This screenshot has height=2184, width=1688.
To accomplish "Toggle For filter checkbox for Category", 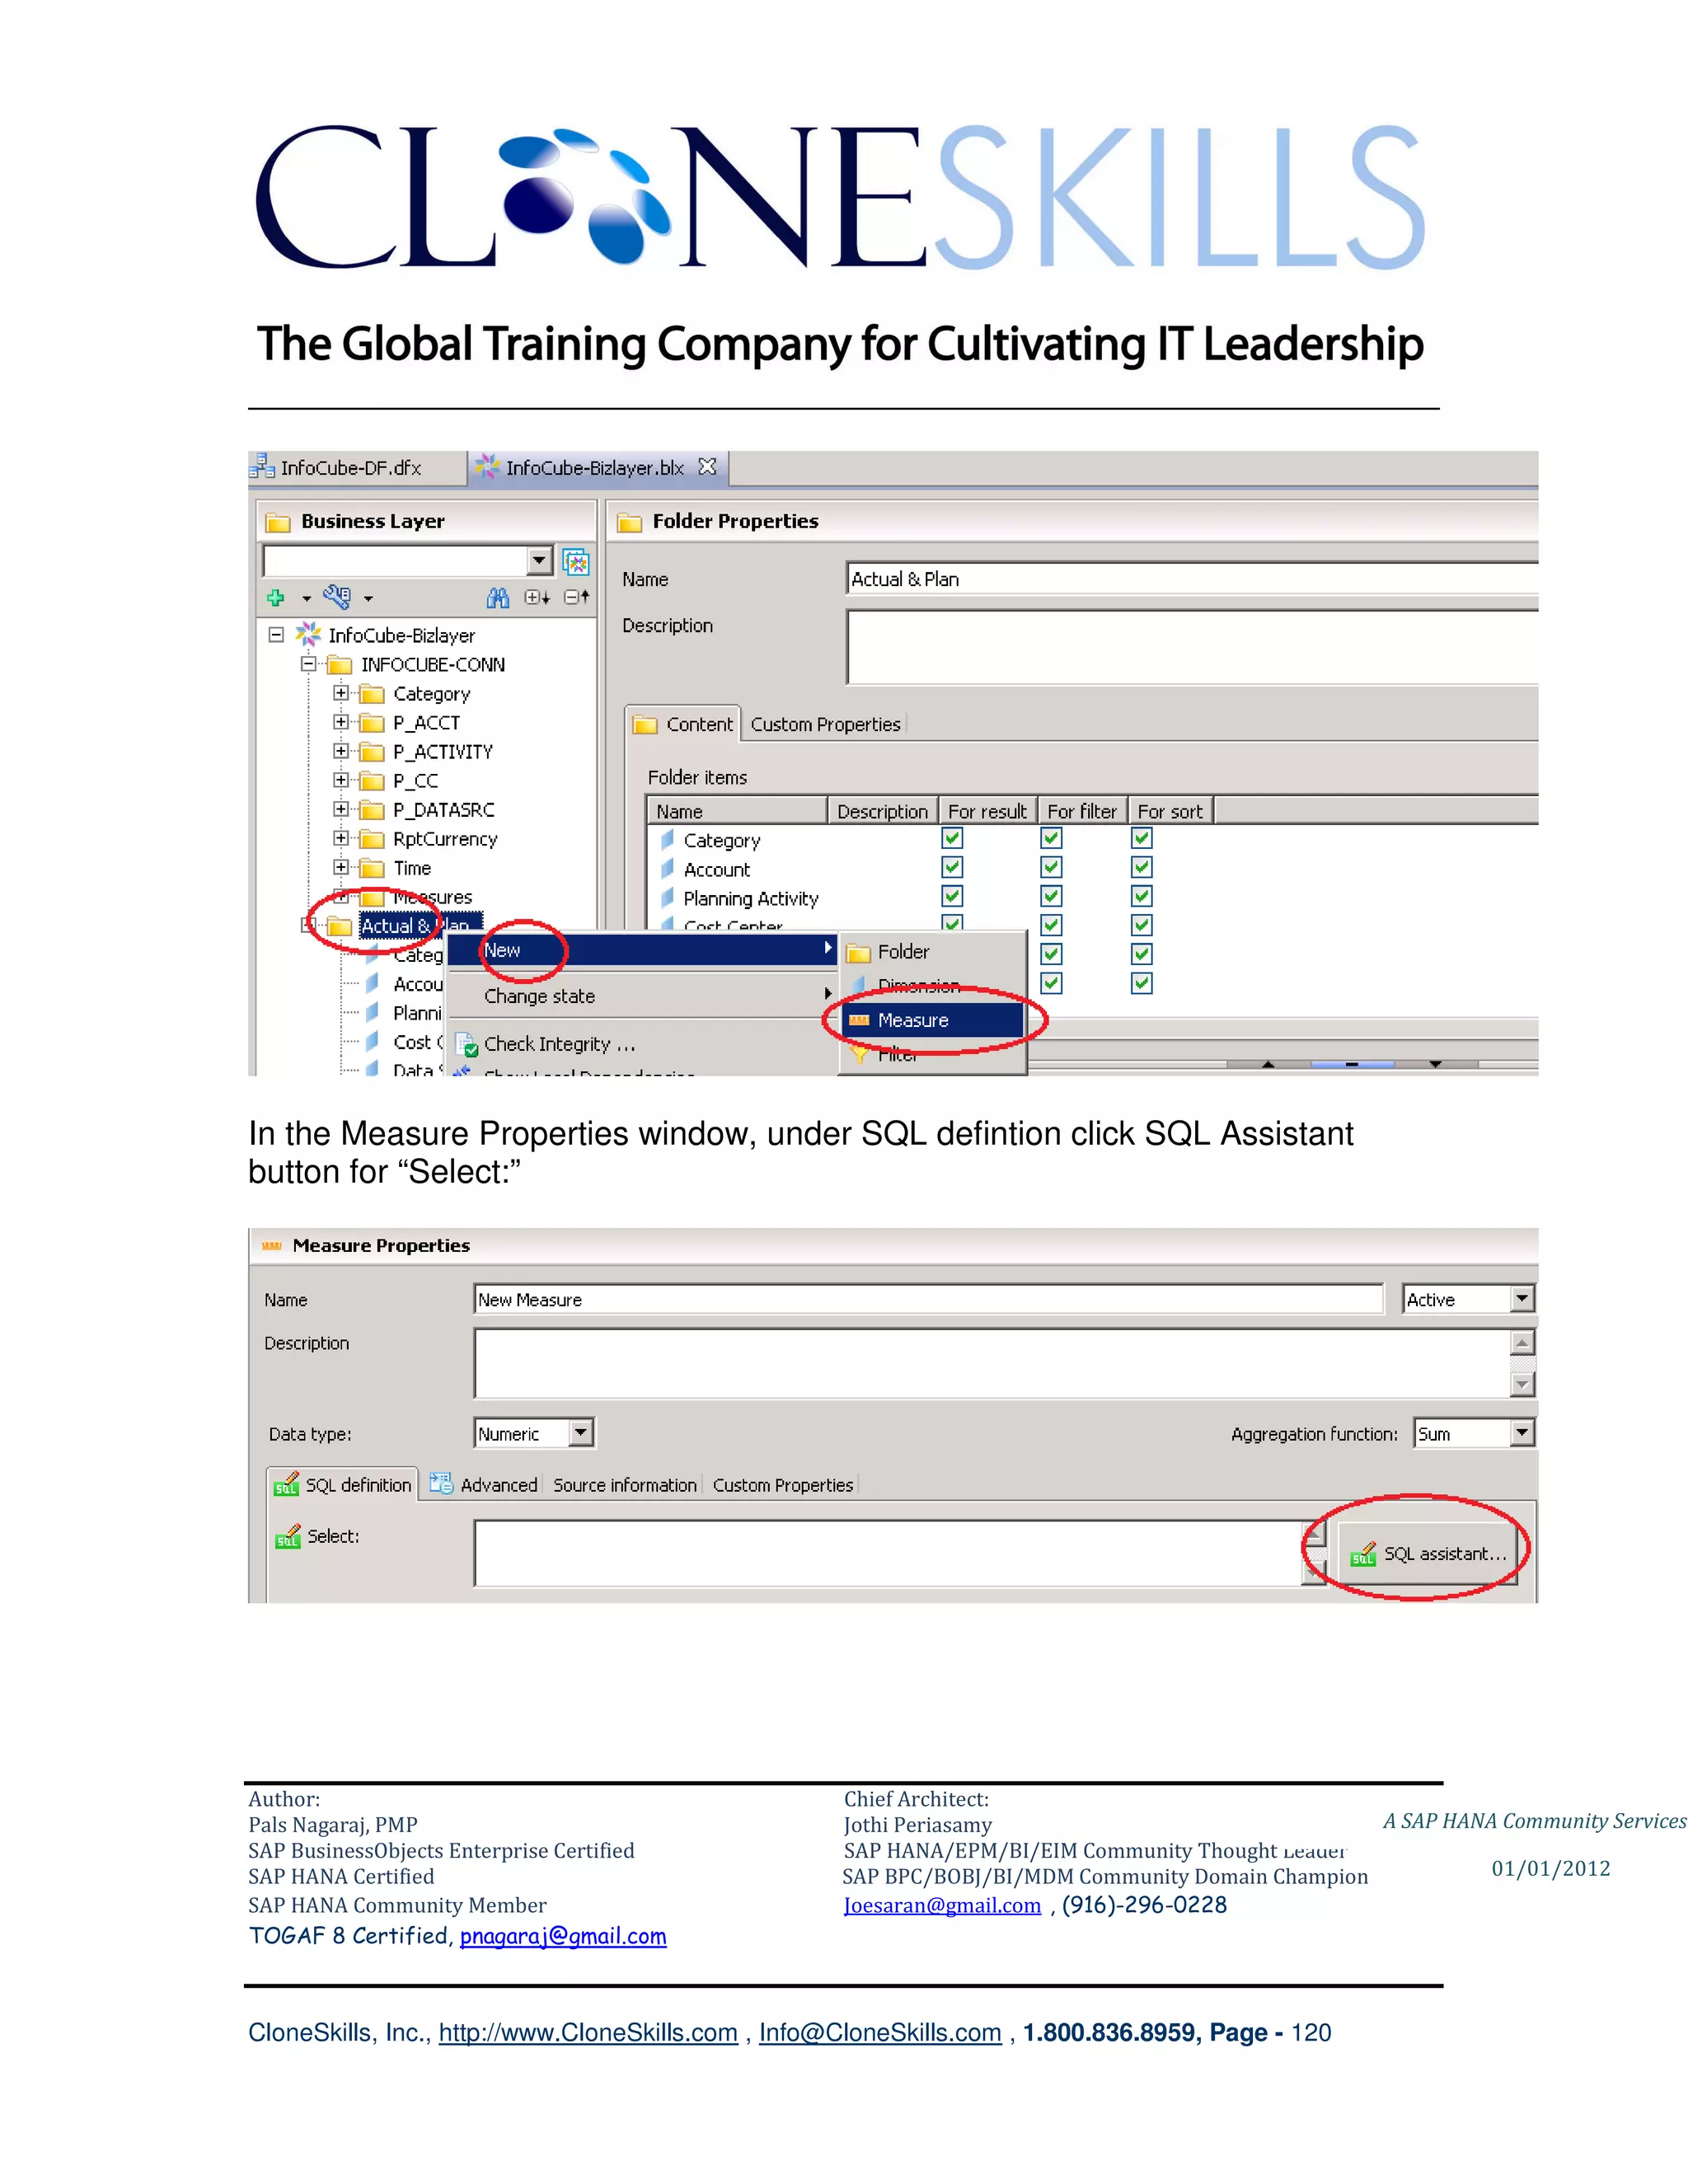I will pos(1051,838).
